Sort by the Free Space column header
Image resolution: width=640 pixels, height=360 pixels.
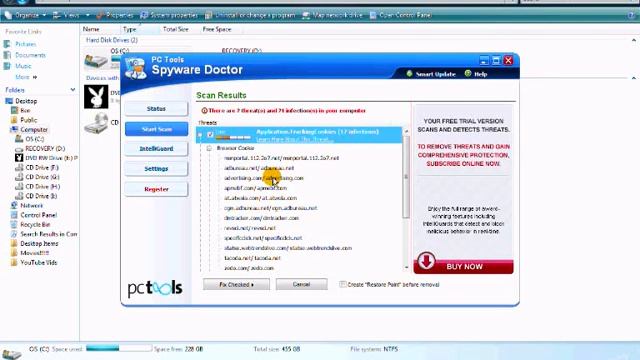pos(218,29)
